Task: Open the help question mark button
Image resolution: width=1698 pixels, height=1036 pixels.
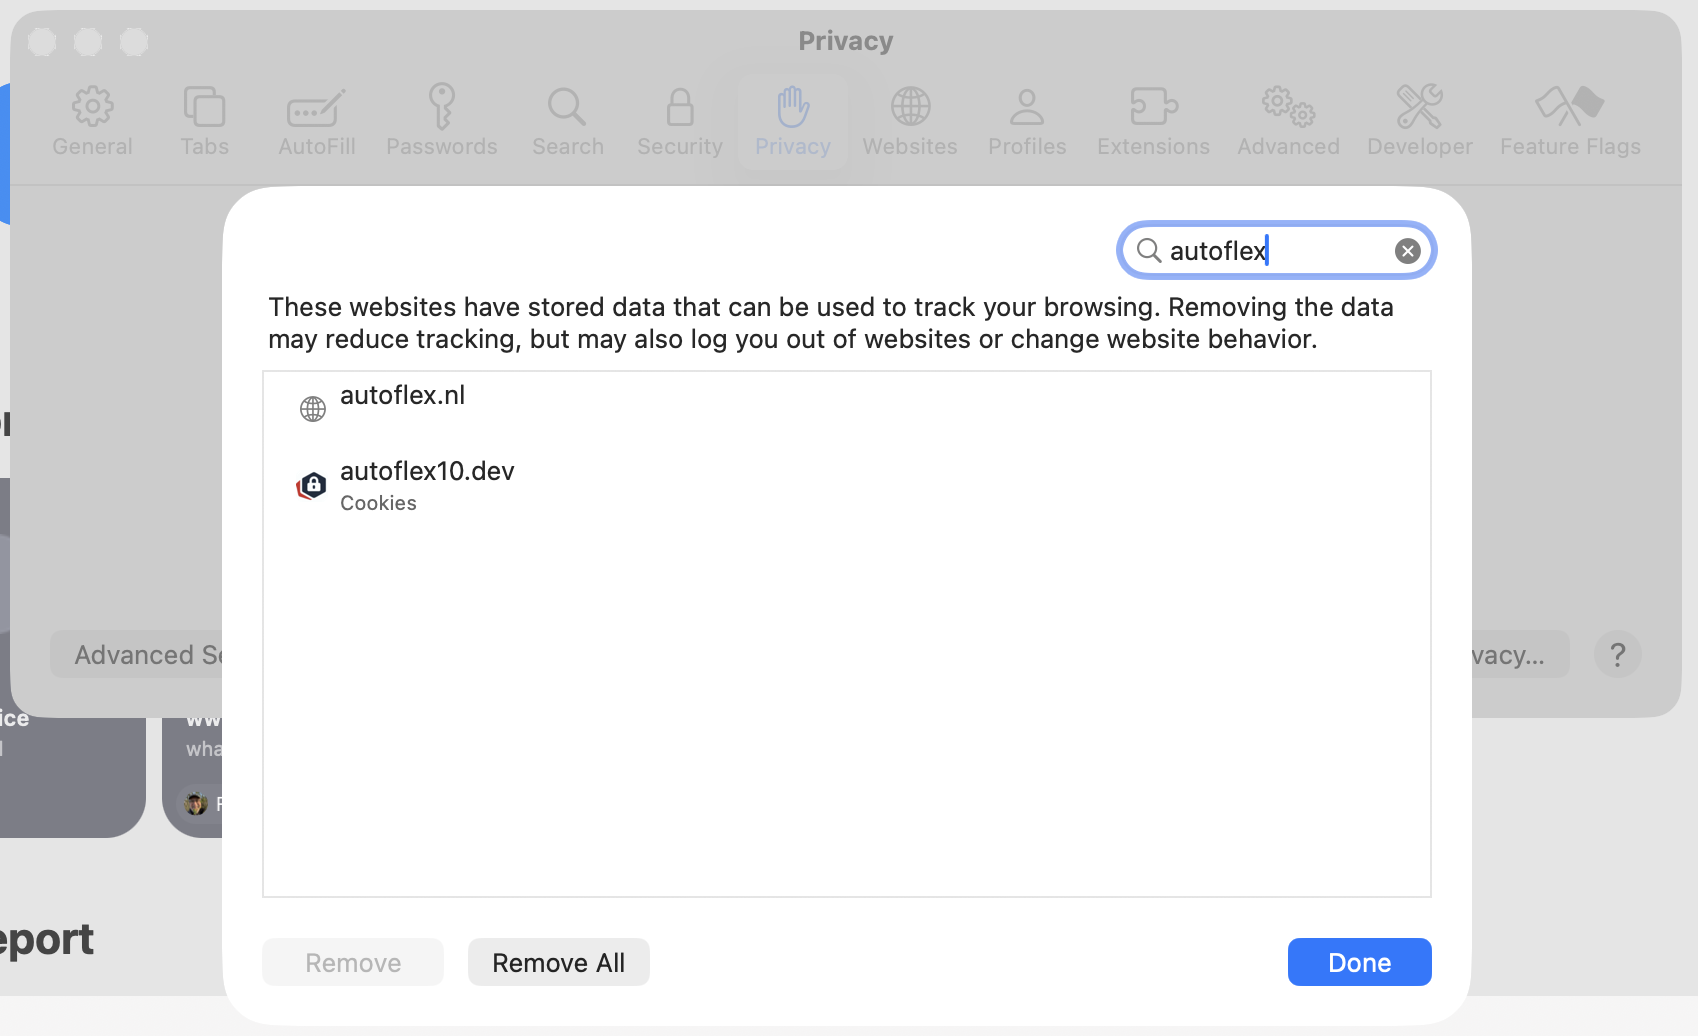Action: (x=1617, y=655)
